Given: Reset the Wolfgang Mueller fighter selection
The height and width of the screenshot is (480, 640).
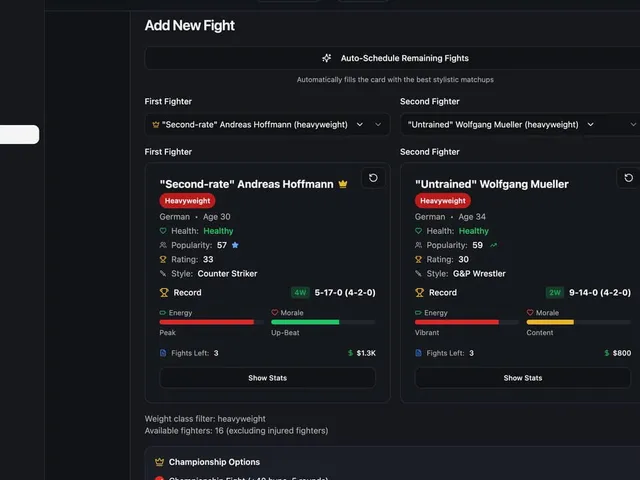Looking at the screenshot, I should point(628,178).
